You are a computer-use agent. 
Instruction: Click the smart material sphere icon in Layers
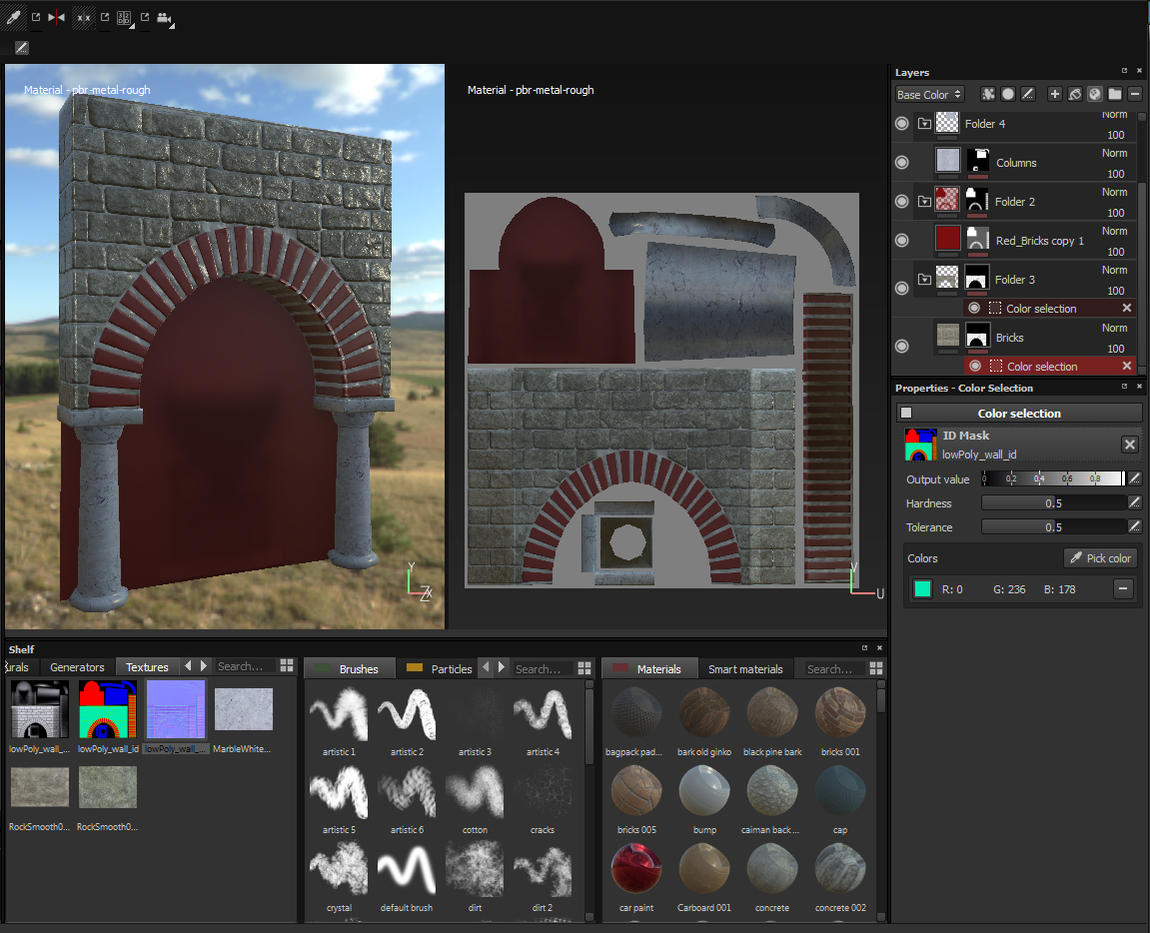(1094, 94)
